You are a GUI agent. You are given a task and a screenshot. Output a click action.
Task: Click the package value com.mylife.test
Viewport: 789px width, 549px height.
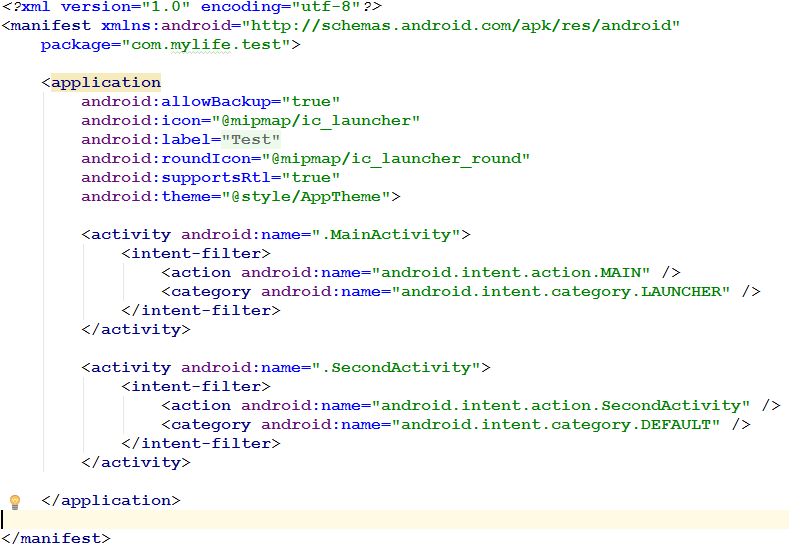[206, 45]
